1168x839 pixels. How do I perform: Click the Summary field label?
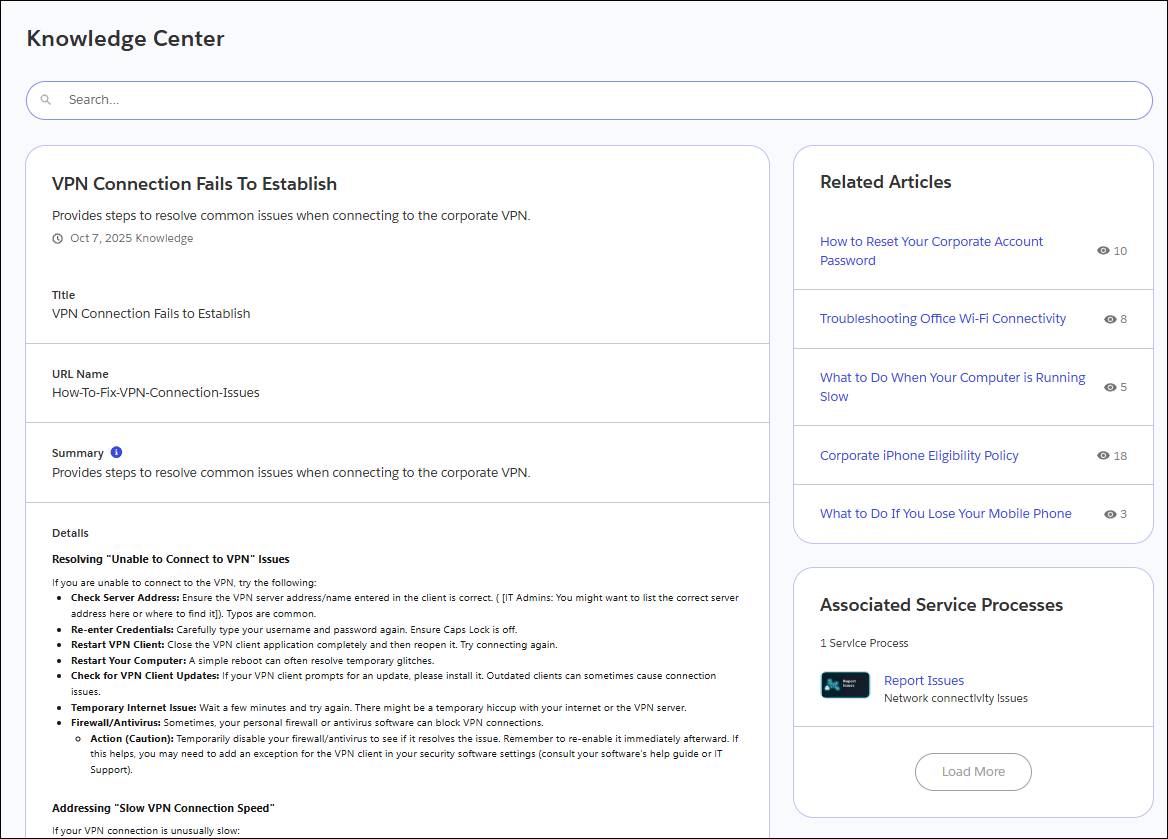pos(77,453)
